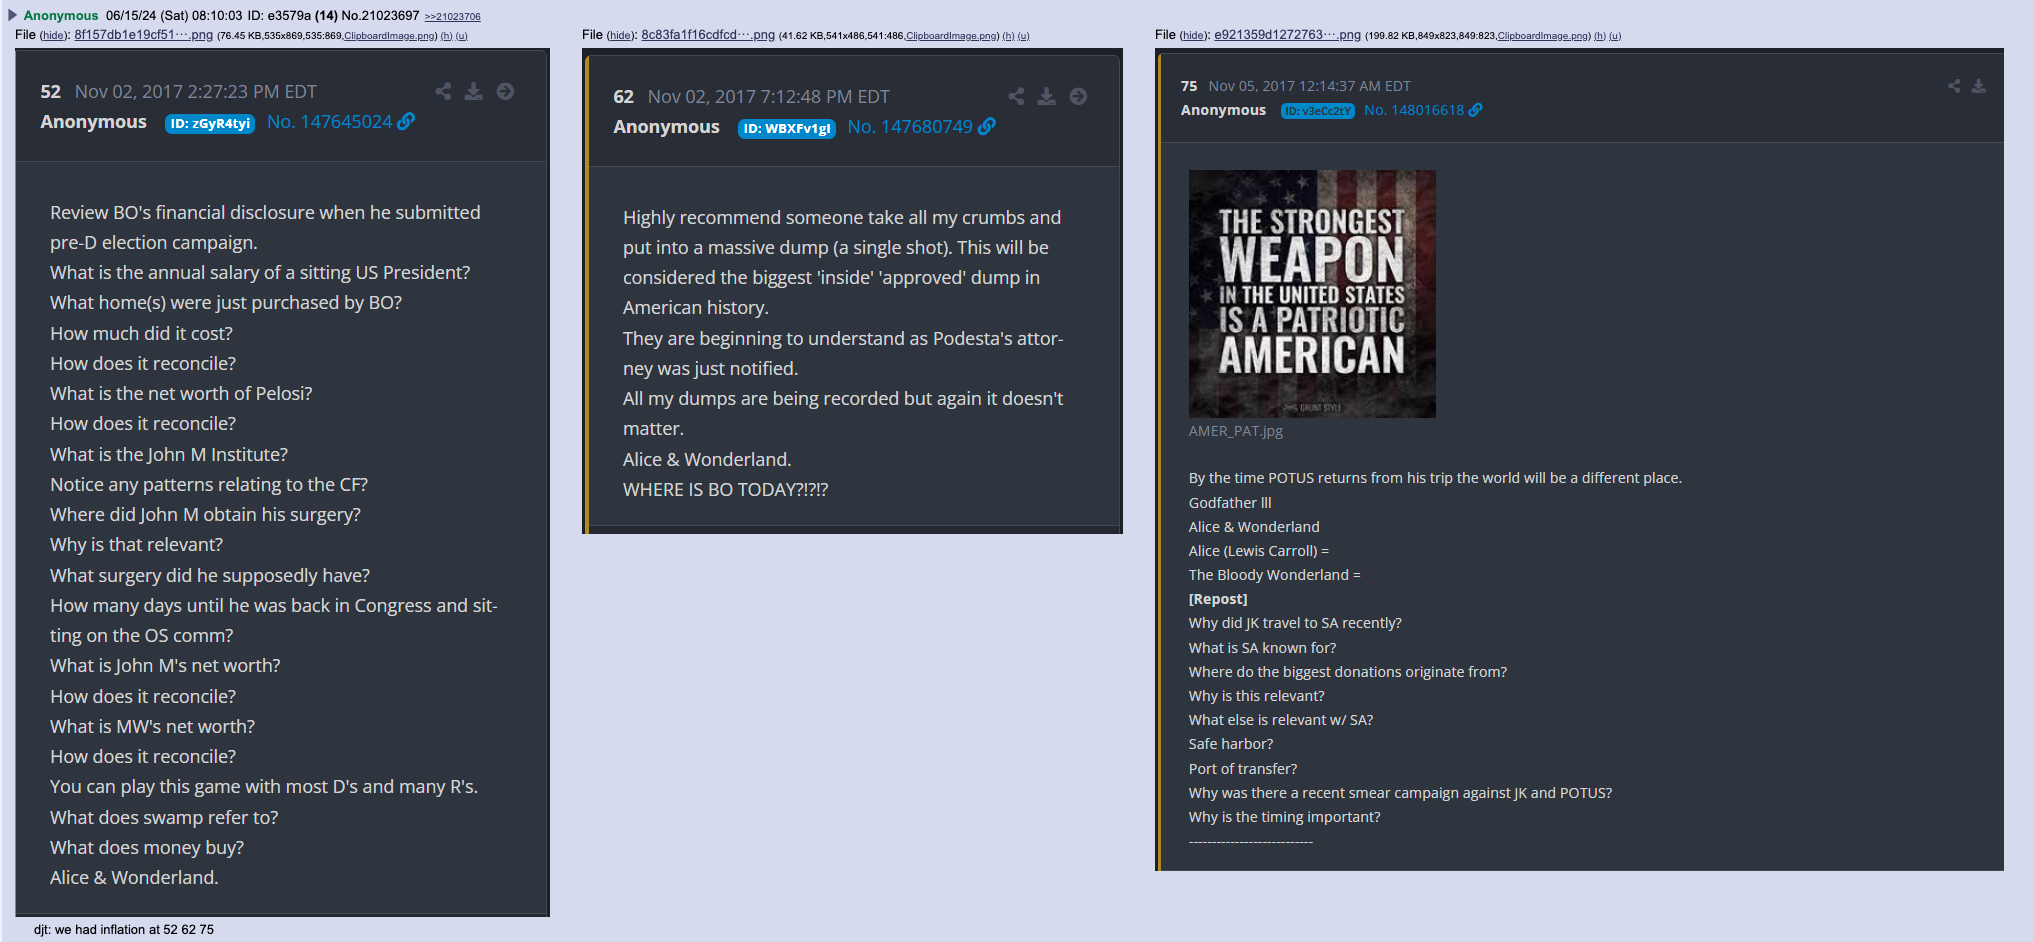Click the timestamp Nov 02, 2017 2:27:23 PM EDT
The image size is (2034, 942).
[196, 92]
